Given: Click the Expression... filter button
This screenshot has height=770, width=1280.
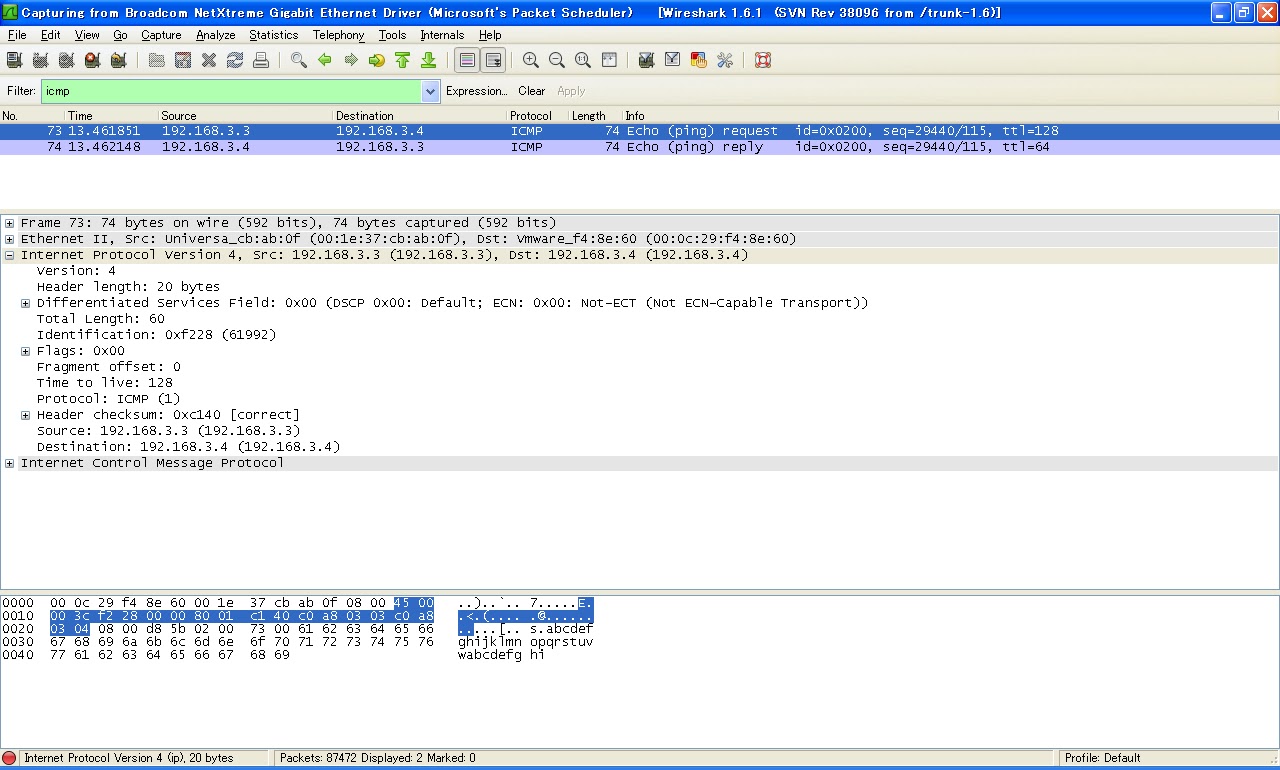Looking at the screenshot, I should (x=477, y=91).
